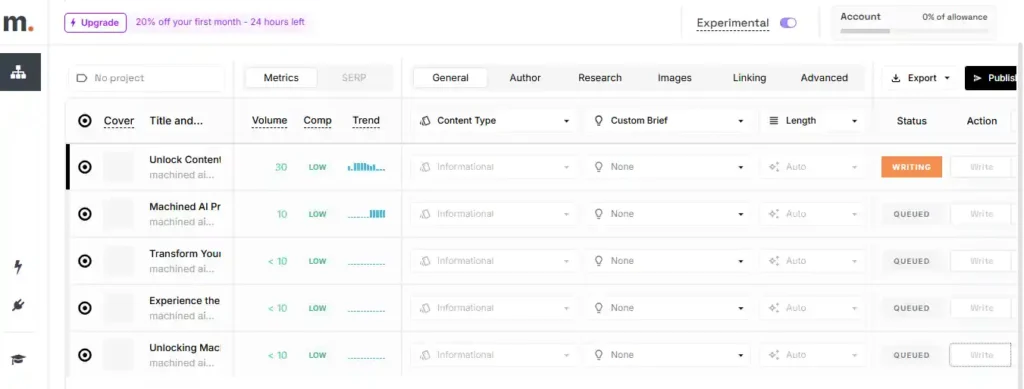Screen dimensions: 1024x389
Task: Click Write button in 'Unlock Content' row
Action: point(981,167)
